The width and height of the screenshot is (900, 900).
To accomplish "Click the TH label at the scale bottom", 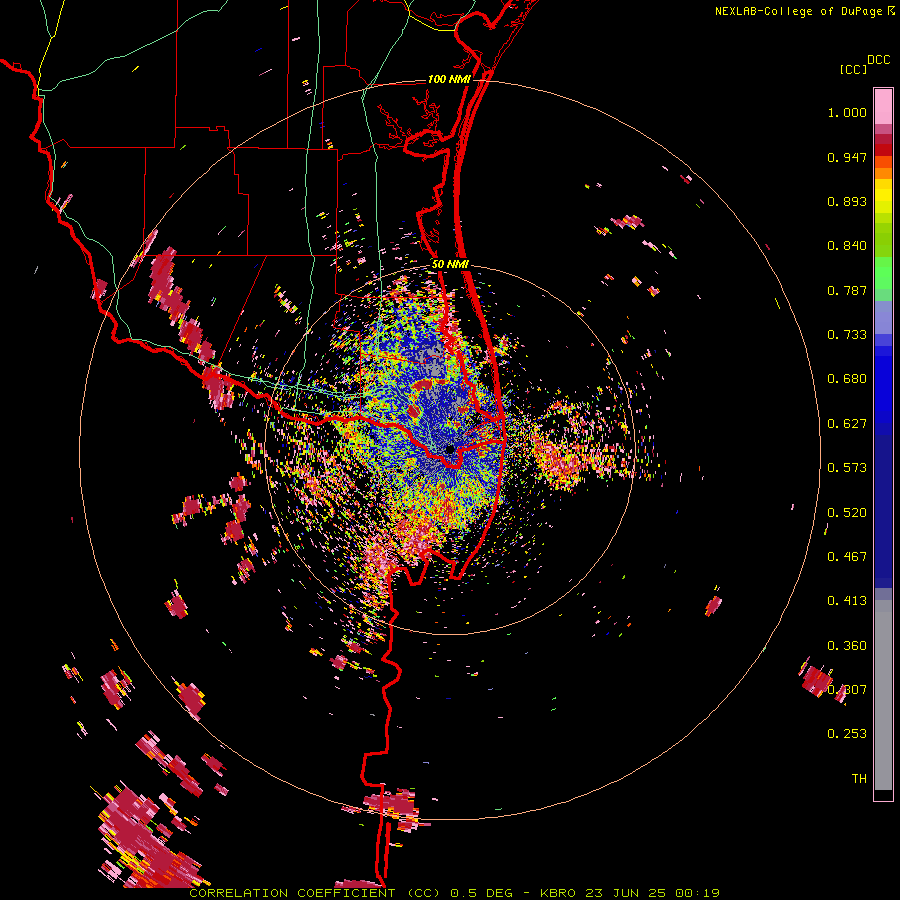I will tap(859, 779).
